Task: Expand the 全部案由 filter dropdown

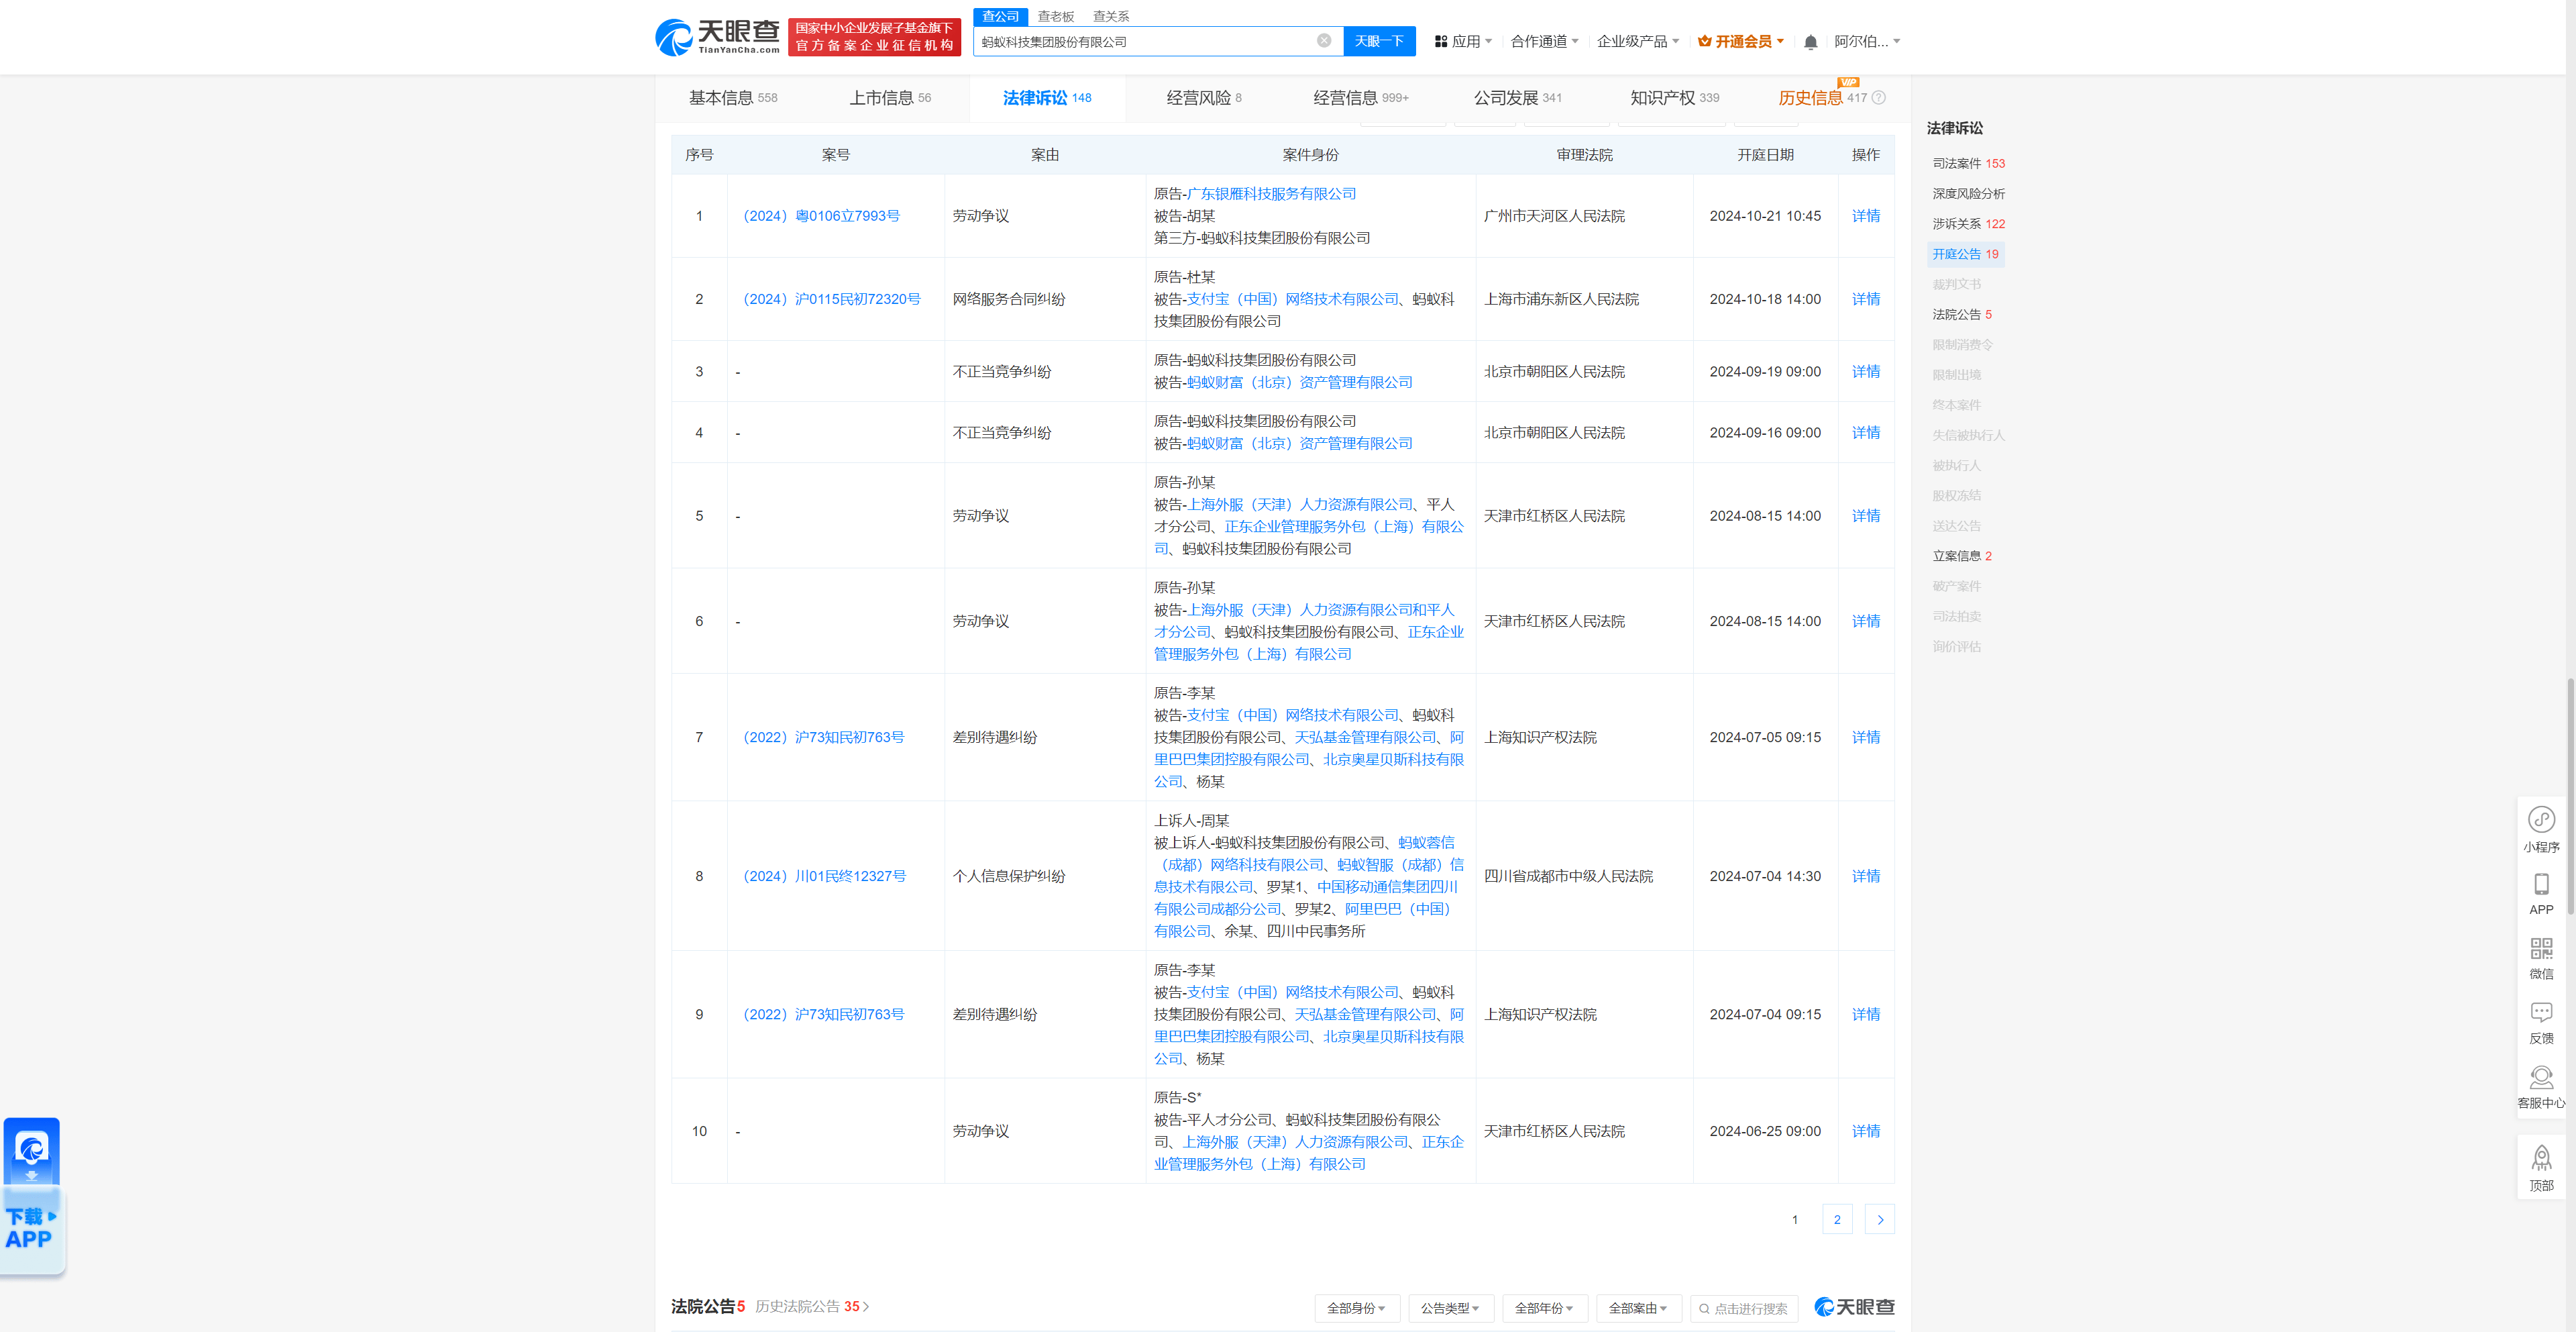Action: click(1638, 1308)
